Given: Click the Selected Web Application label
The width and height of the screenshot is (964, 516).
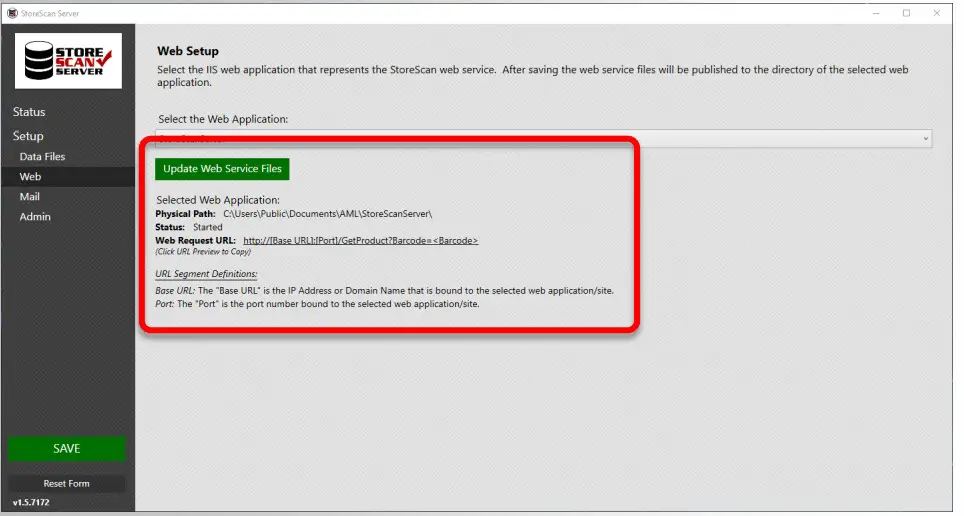Looking at the screenshot, I should pyautogui.click(x=218, y=200).
